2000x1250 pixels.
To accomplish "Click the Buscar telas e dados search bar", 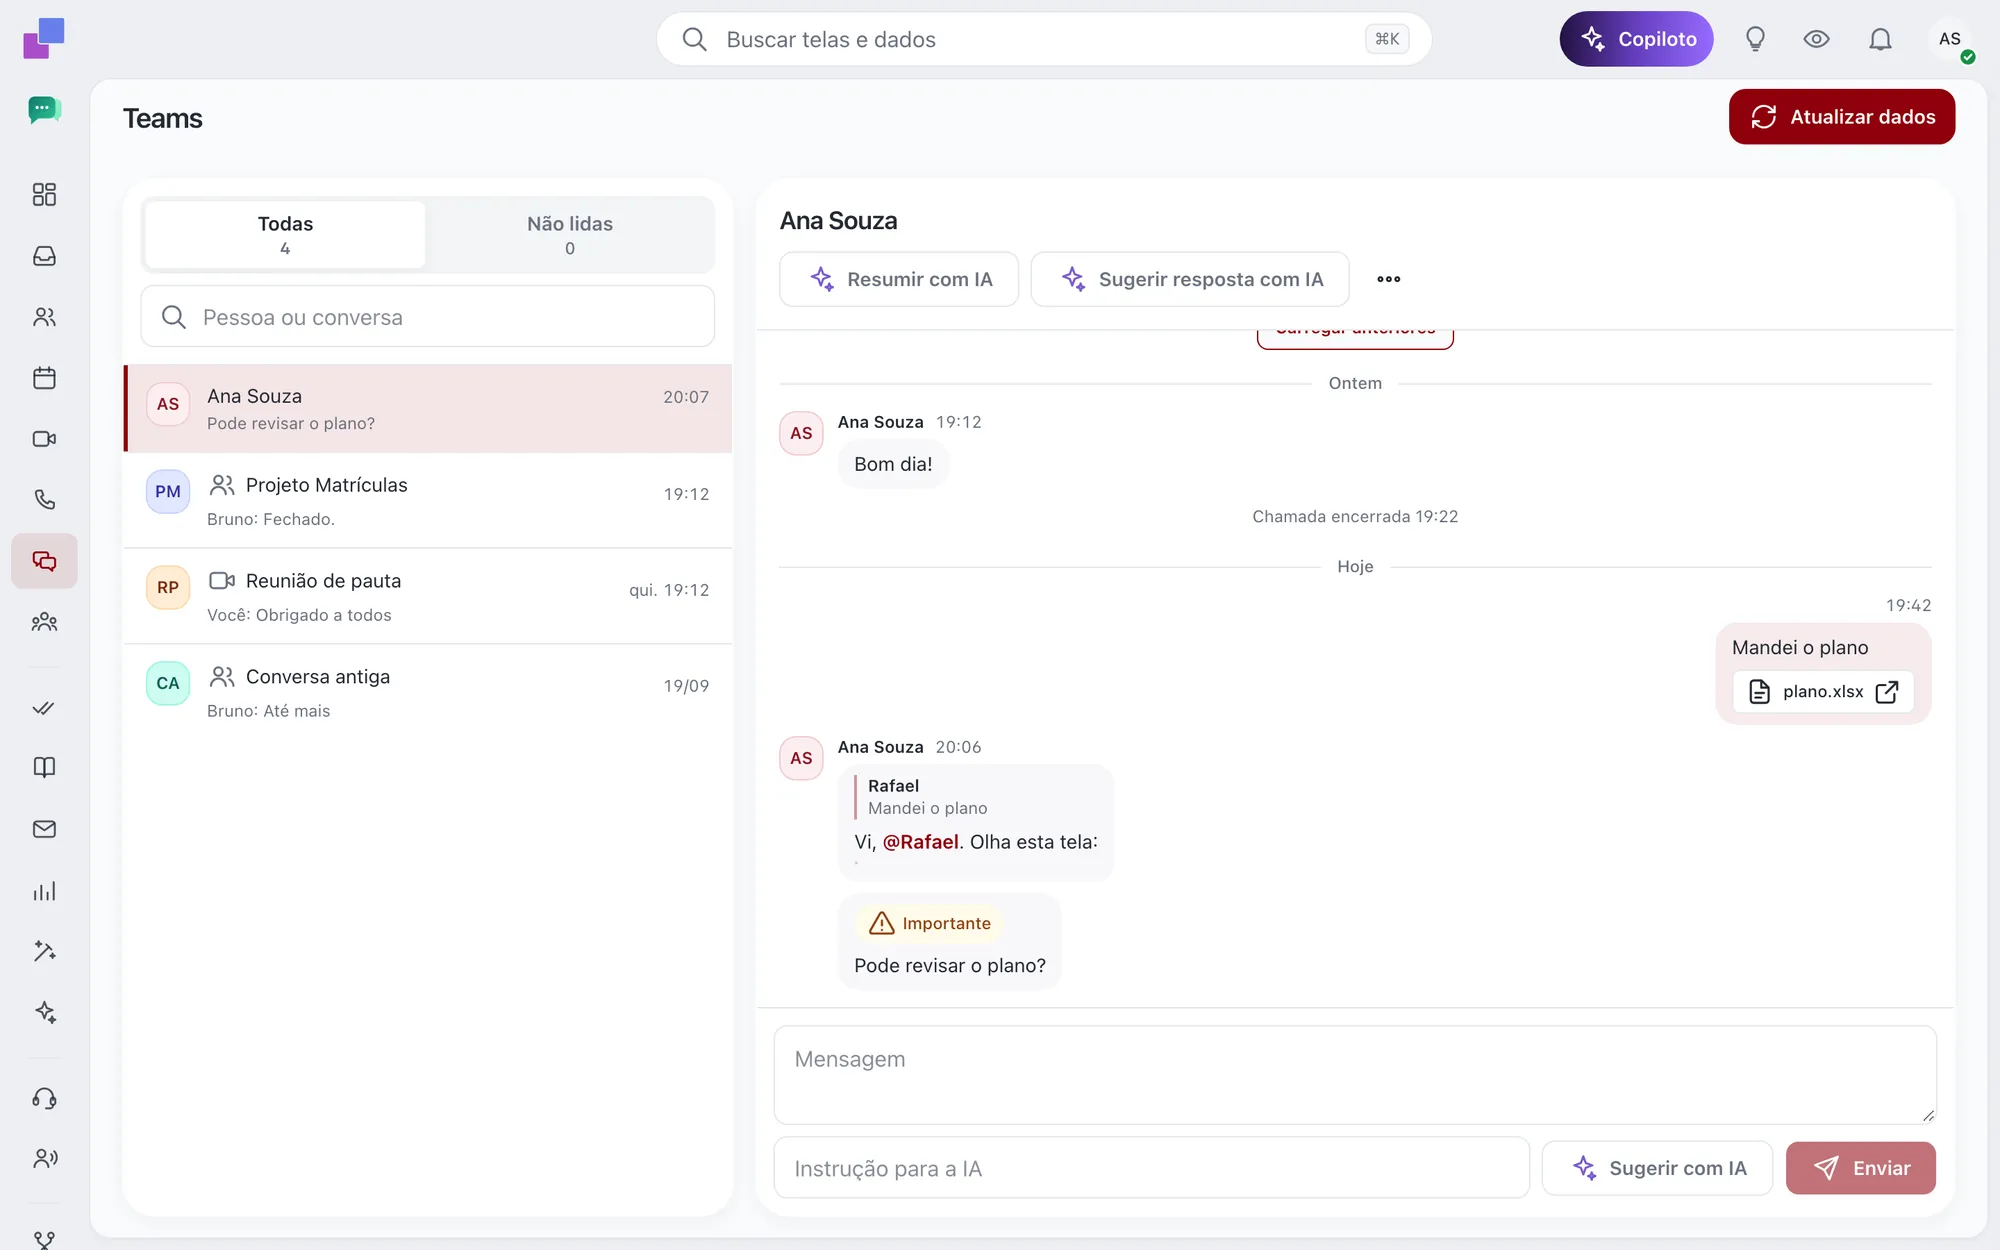I will pos(1044,39).
